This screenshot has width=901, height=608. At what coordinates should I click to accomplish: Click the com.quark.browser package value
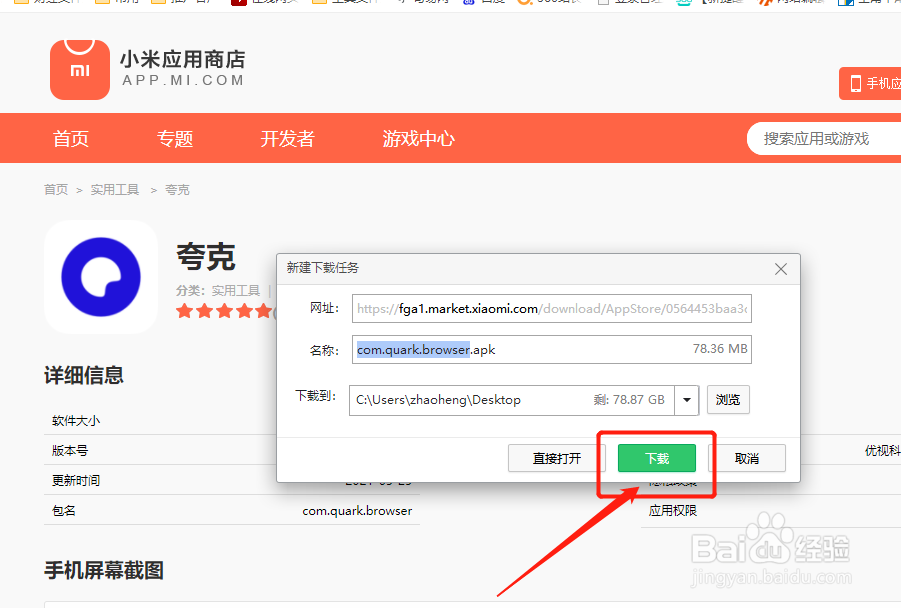357,510
